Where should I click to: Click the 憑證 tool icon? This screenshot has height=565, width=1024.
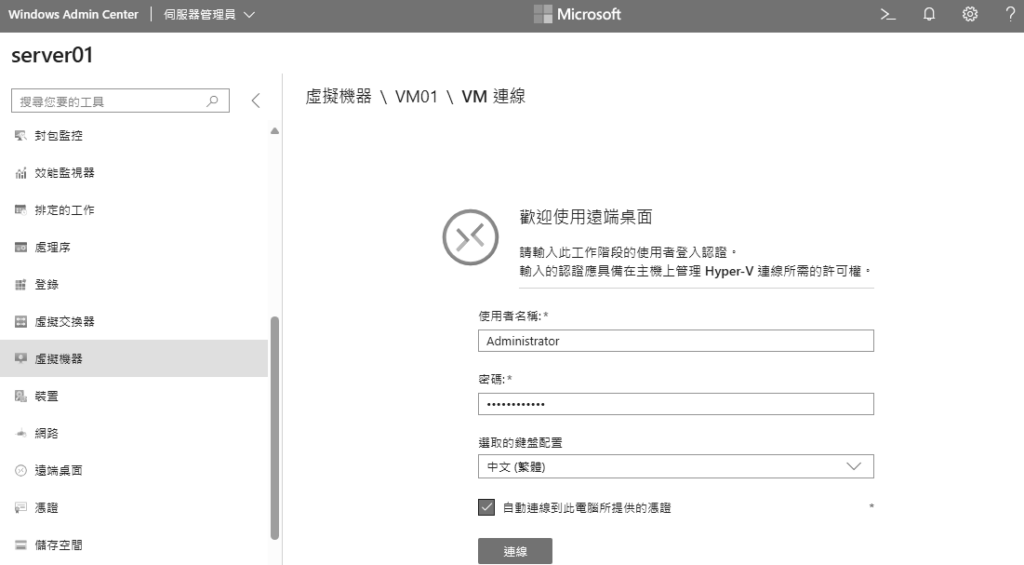pos(21,508)
